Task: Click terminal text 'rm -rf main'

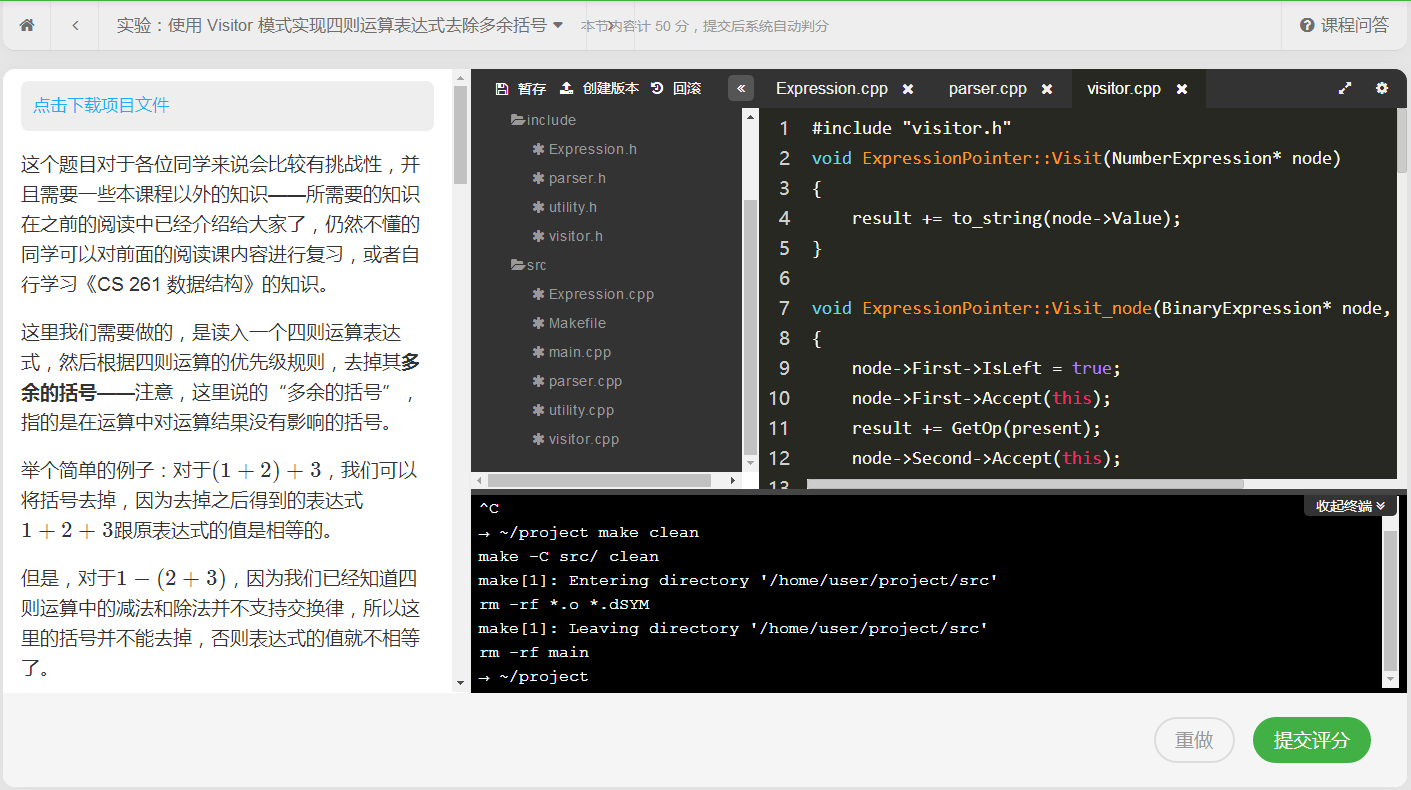Action: pos(533,653)
